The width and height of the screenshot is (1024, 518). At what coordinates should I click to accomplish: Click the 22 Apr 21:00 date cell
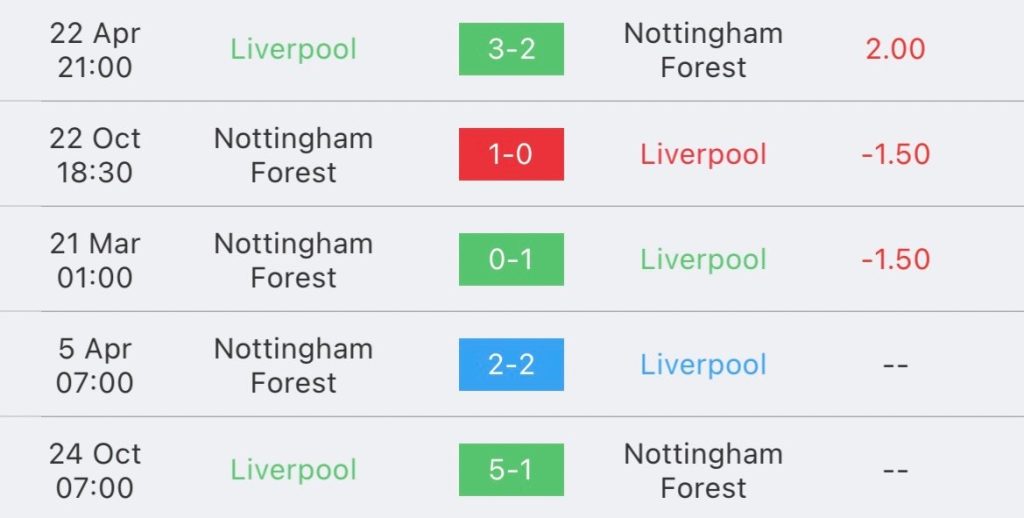tap(95, 50)
